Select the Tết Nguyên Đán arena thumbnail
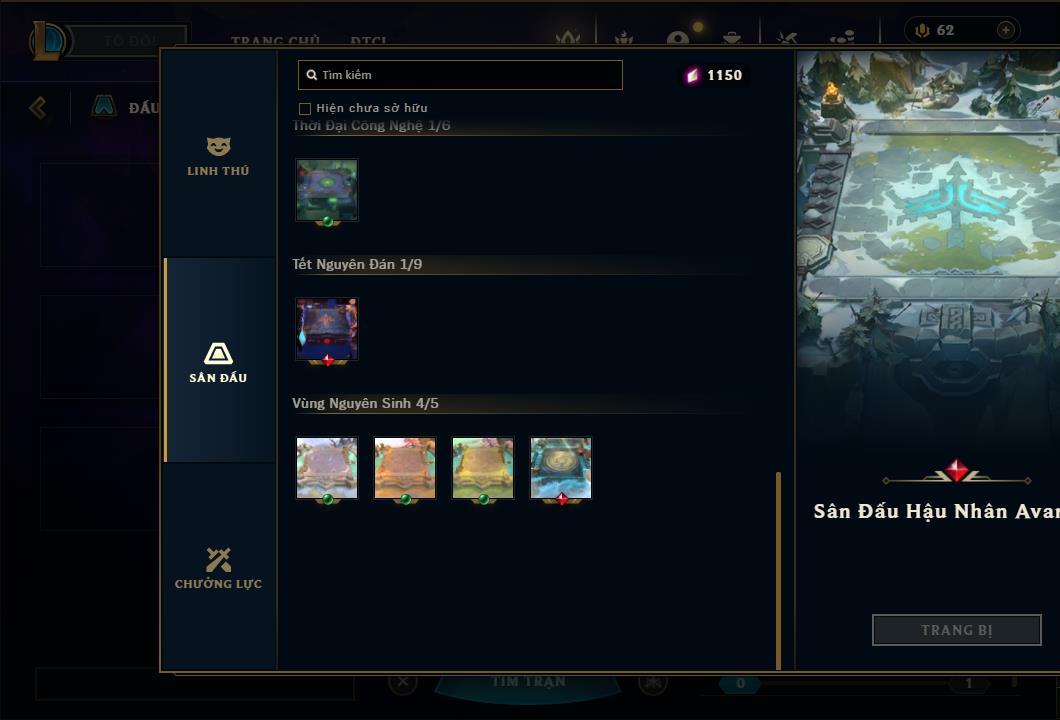The height and width of the screenshot is (720, 1060). tap(327, 329)
